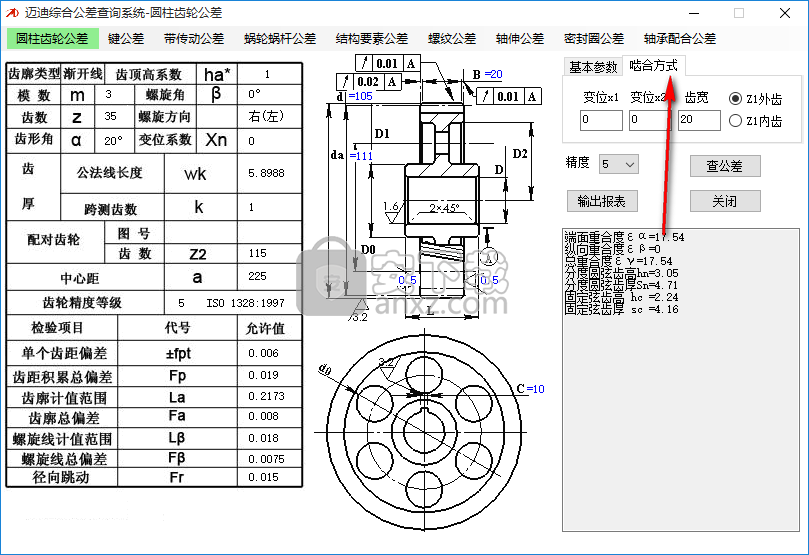This screenshot has width=809, height=555.
Task: Click the 变位x1 input field
Action: (601, 120)
